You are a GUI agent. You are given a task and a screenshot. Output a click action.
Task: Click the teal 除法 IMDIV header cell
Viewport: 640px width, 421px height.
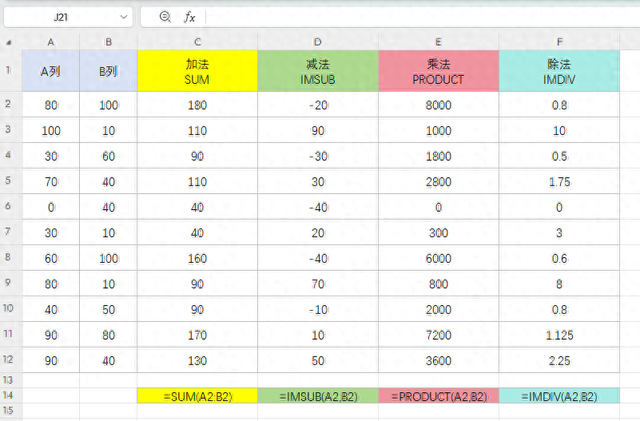(x=560, y=71)
